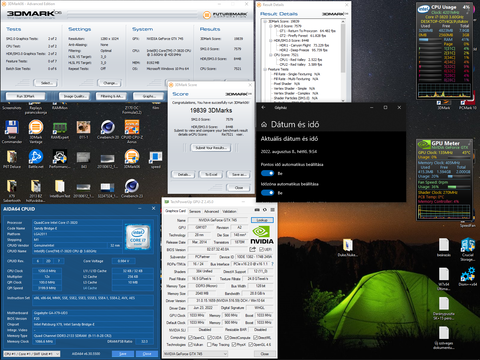The height and width of the screenshot is (360, 480).
Task: Click Result Details scrollbar down arrow
Action: pos(343,100)
